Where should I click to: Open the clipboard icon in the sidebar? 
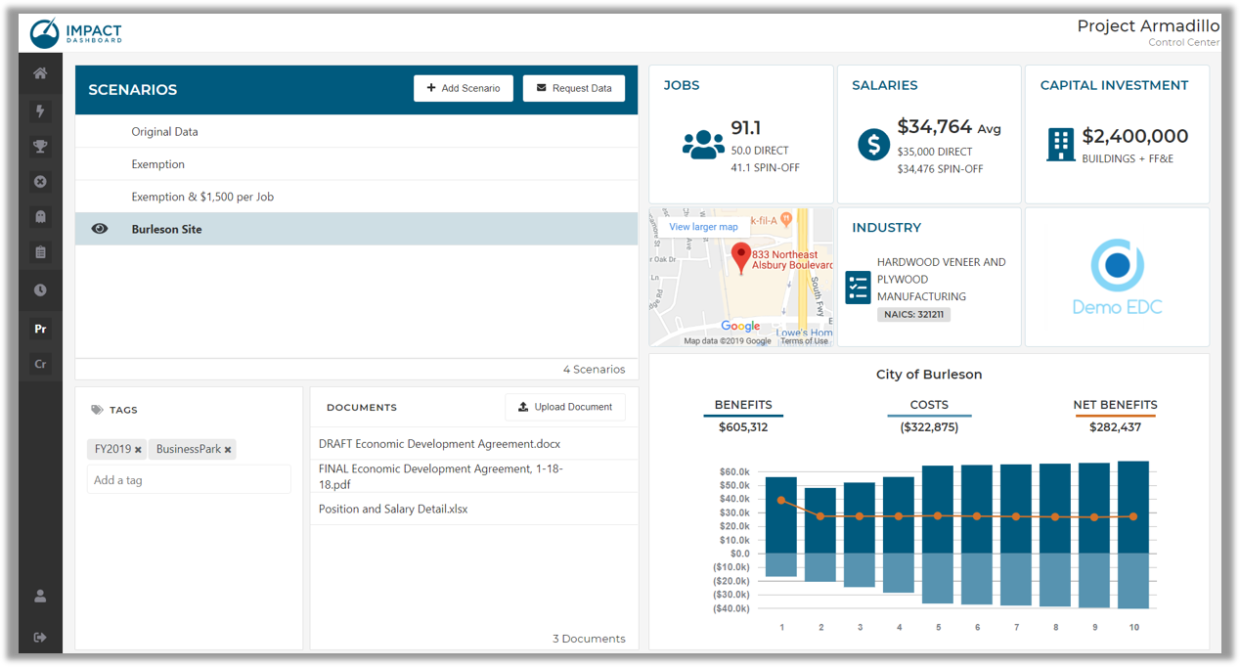[x=40, y=252]
